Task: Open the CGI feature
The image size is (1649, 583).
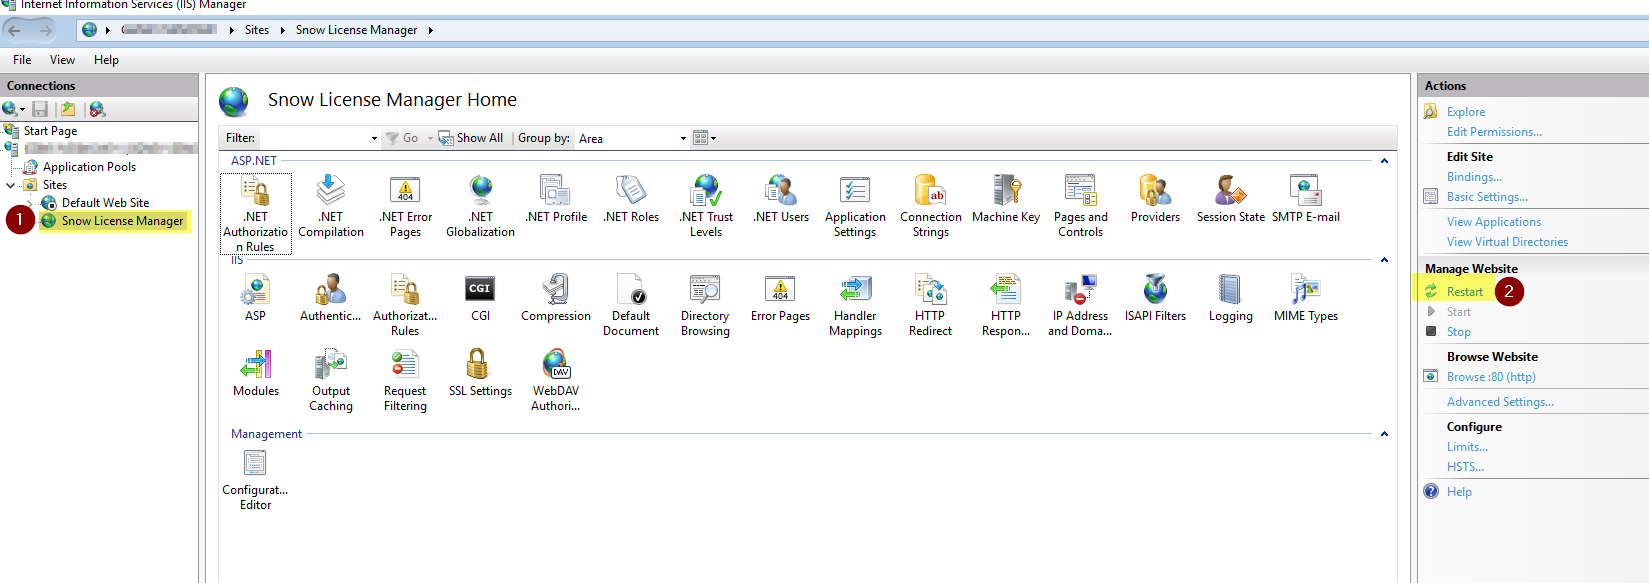Action: [481, 298]
